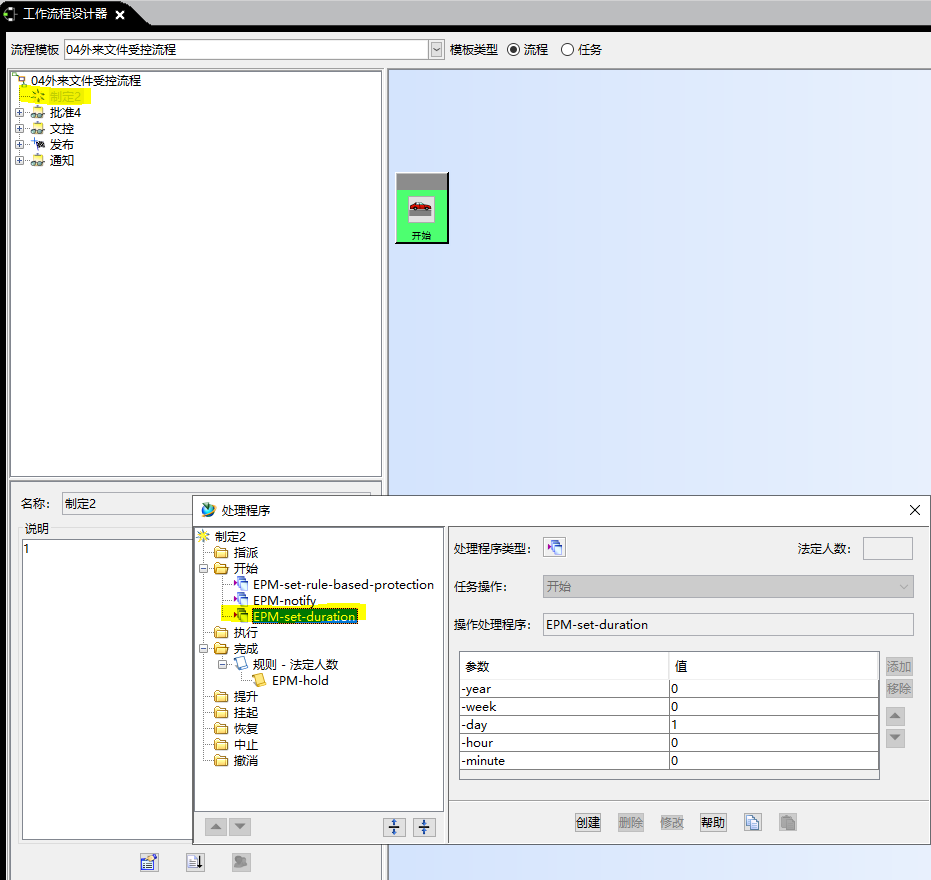Click the 创建 button
The height and width of the screenshot is (880, 931).
588,822
